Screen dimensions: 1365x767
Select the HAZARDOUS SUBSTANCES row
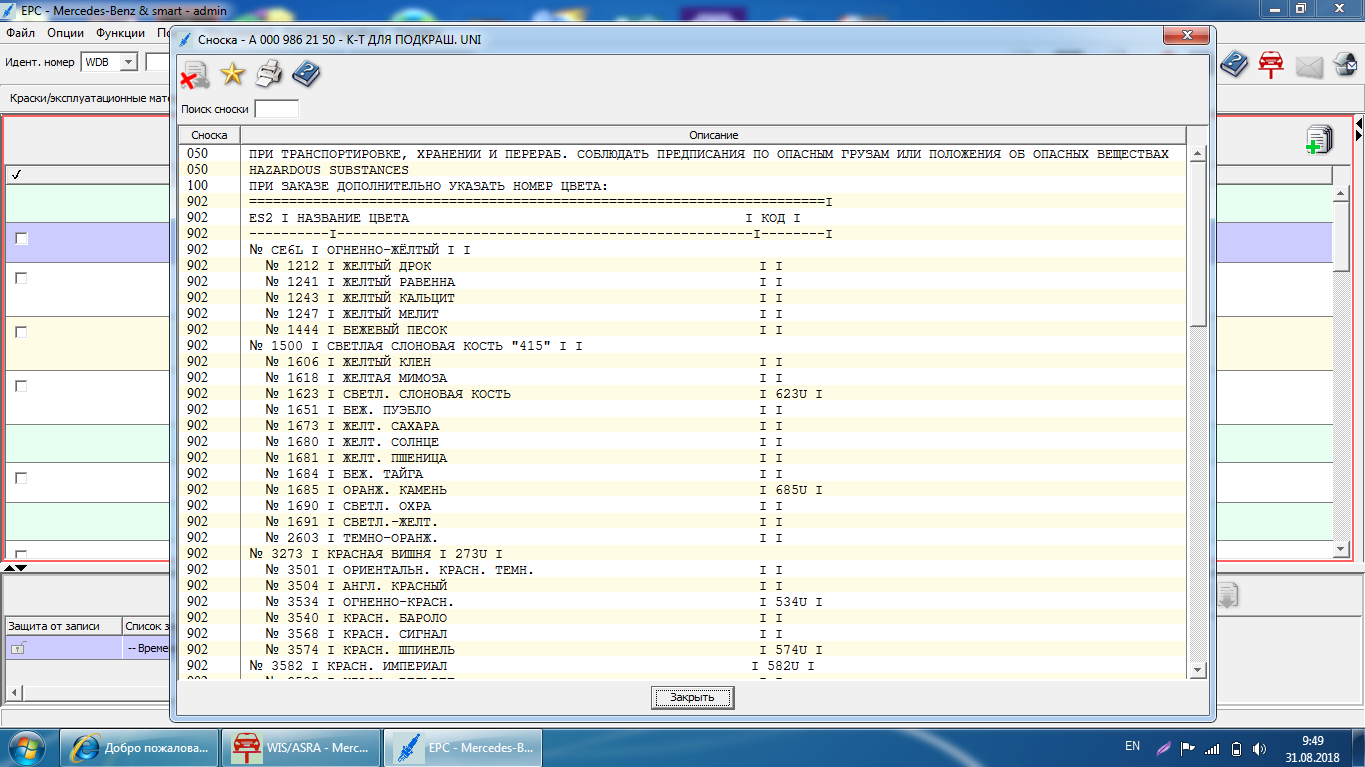tap(682, 170)
